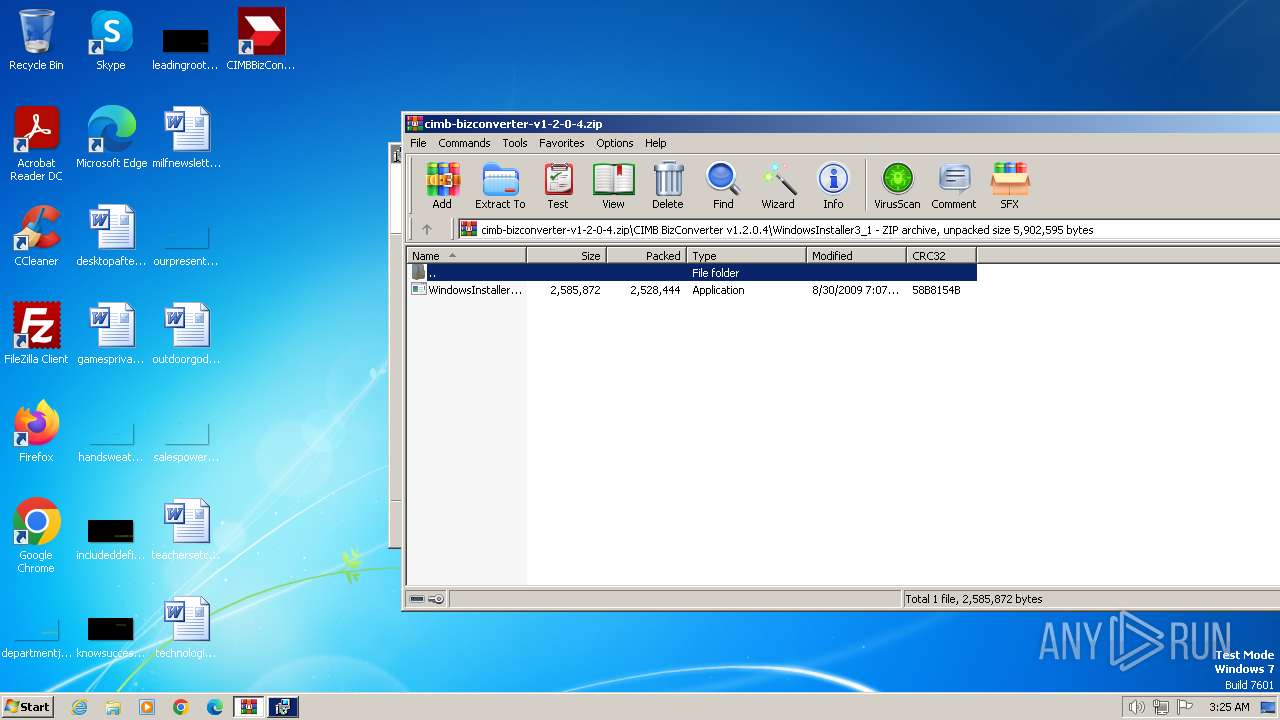
Task: Open the Help menu
Action: click(655, 143)
